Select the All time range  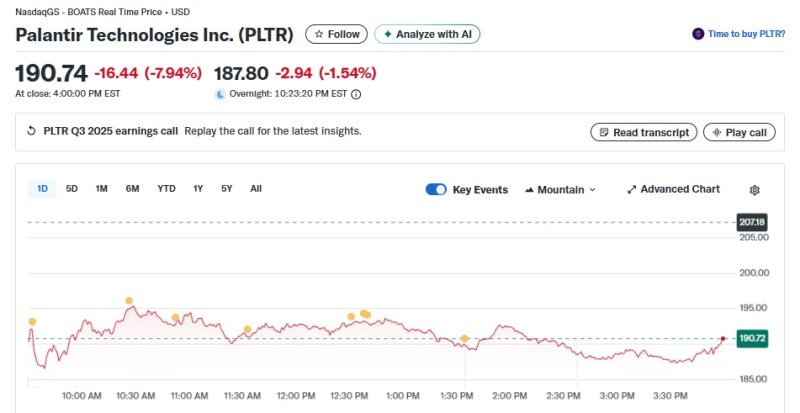click(256, 189)
